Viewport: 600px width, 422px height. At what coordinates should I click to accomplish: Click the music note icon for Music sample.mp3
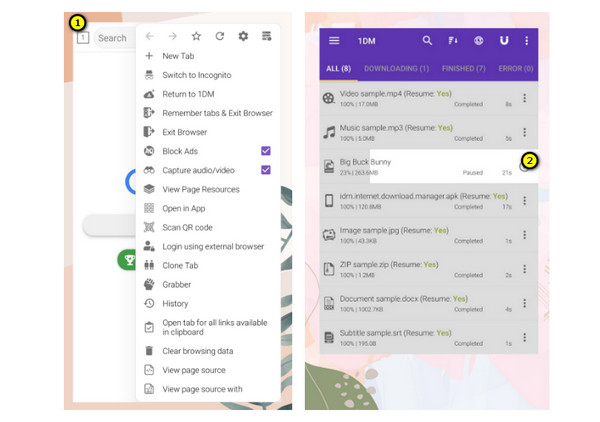329,132
